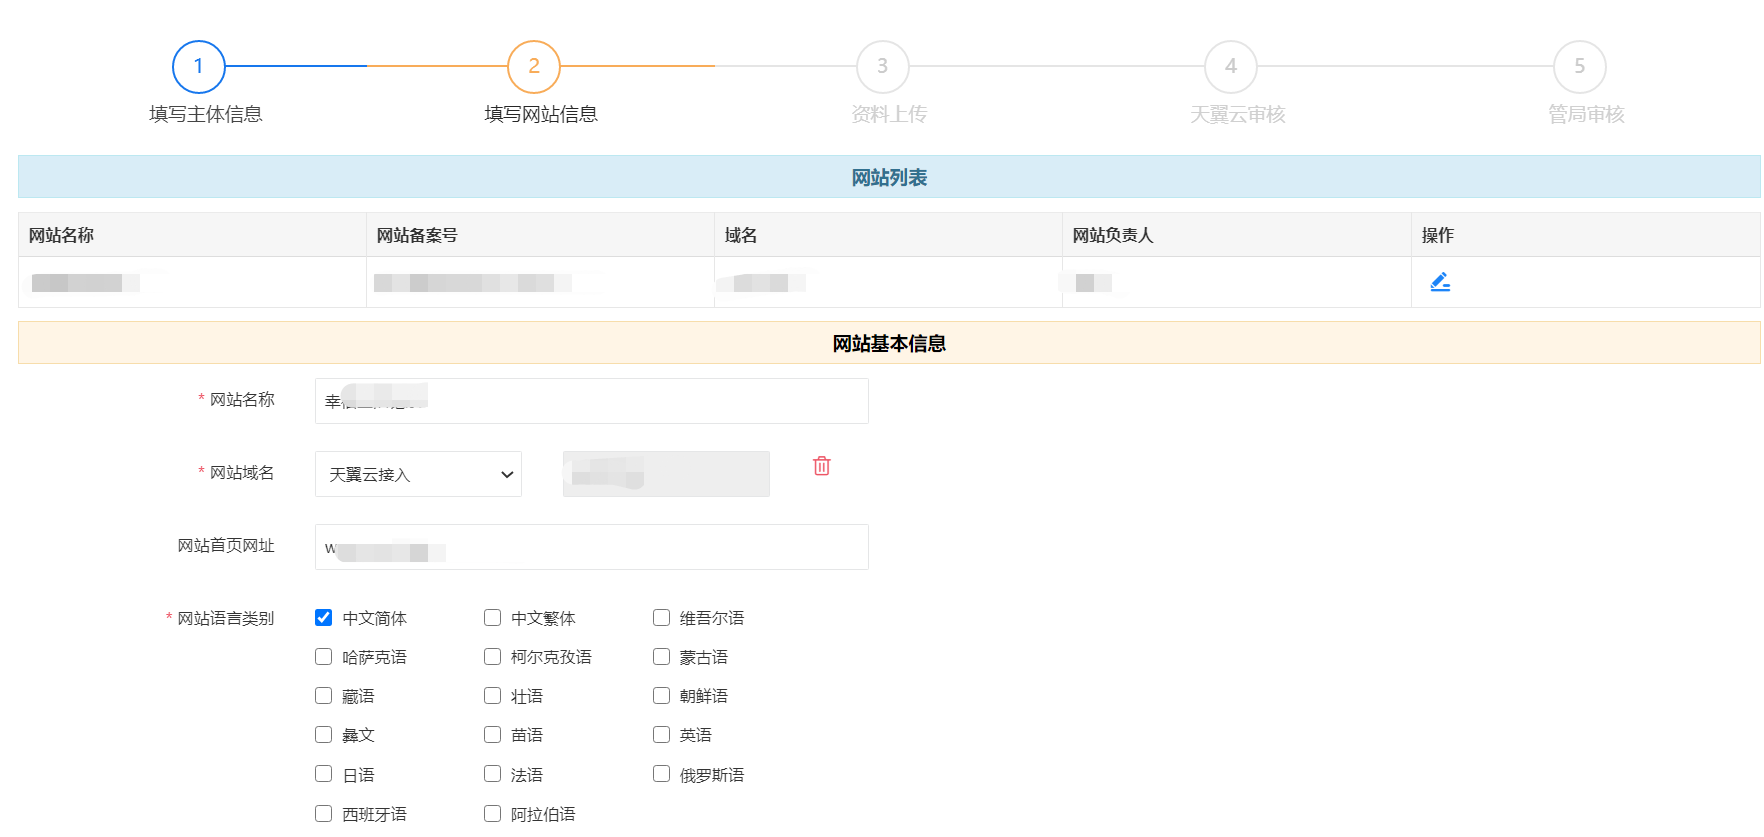Screen dimensions: 1764x837
Task: Click the 网站基本信息 section heading
Action: 889,343
